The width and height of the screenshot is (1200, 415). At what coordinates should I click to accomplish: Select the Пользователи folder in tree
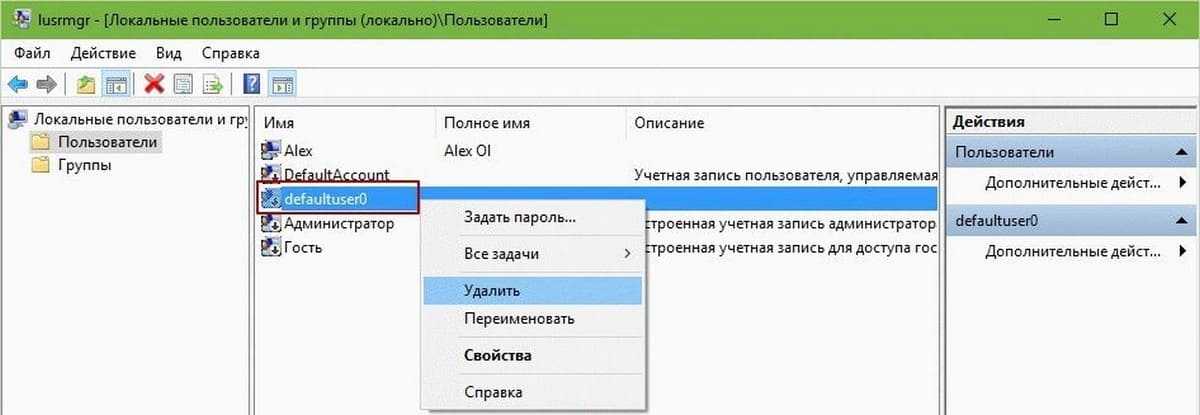(107, 143)
